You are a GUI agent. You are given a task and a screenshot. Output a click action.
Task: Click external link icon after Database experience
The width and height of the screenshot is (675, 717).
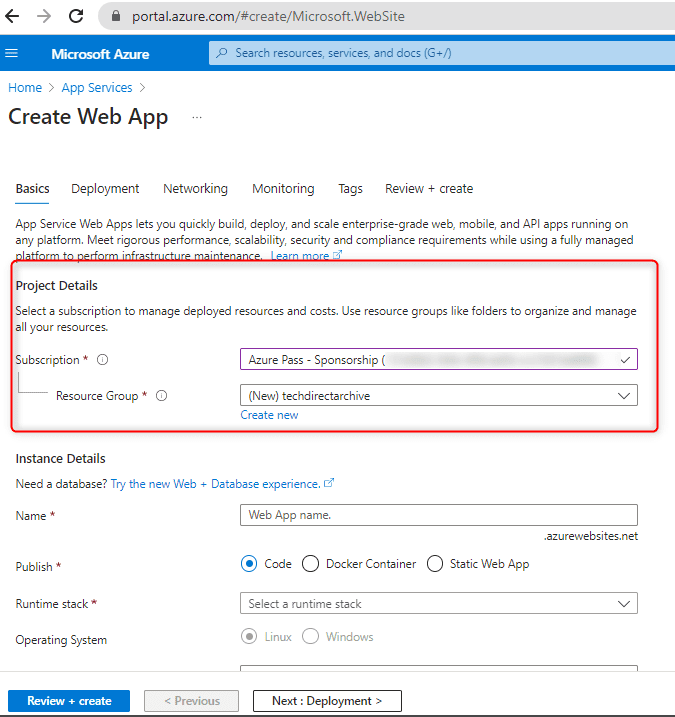(x=329, y=483)
